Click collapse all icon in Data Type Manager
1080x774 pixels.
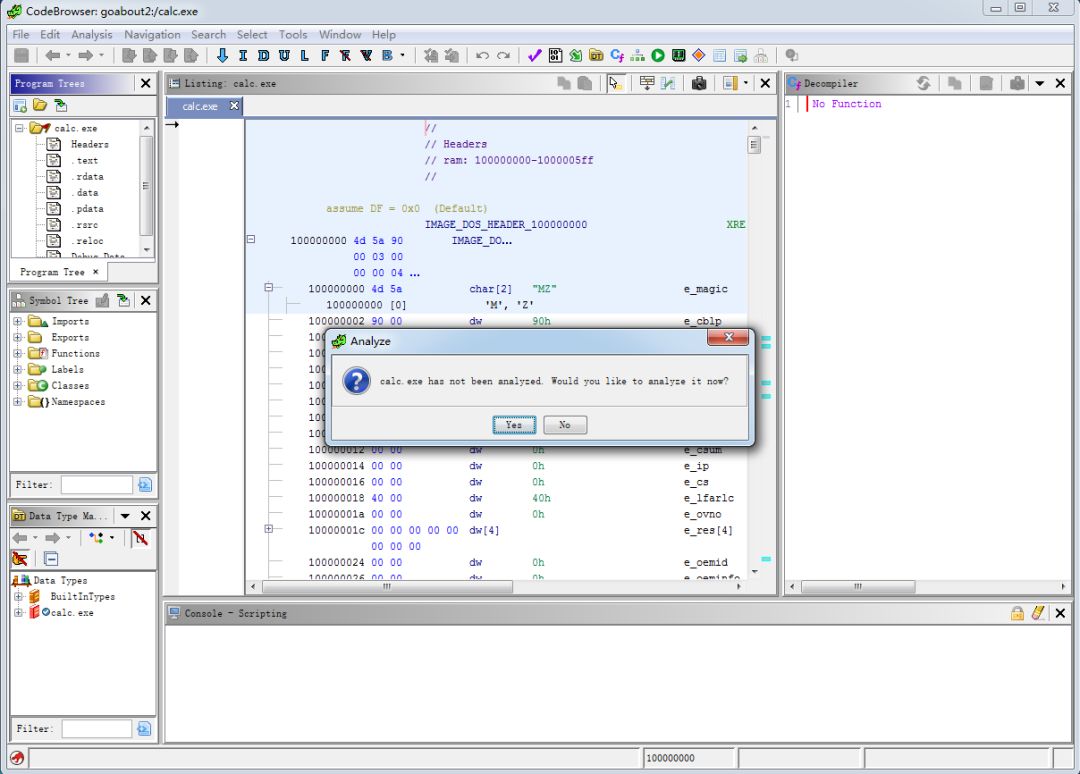(51, 558)
